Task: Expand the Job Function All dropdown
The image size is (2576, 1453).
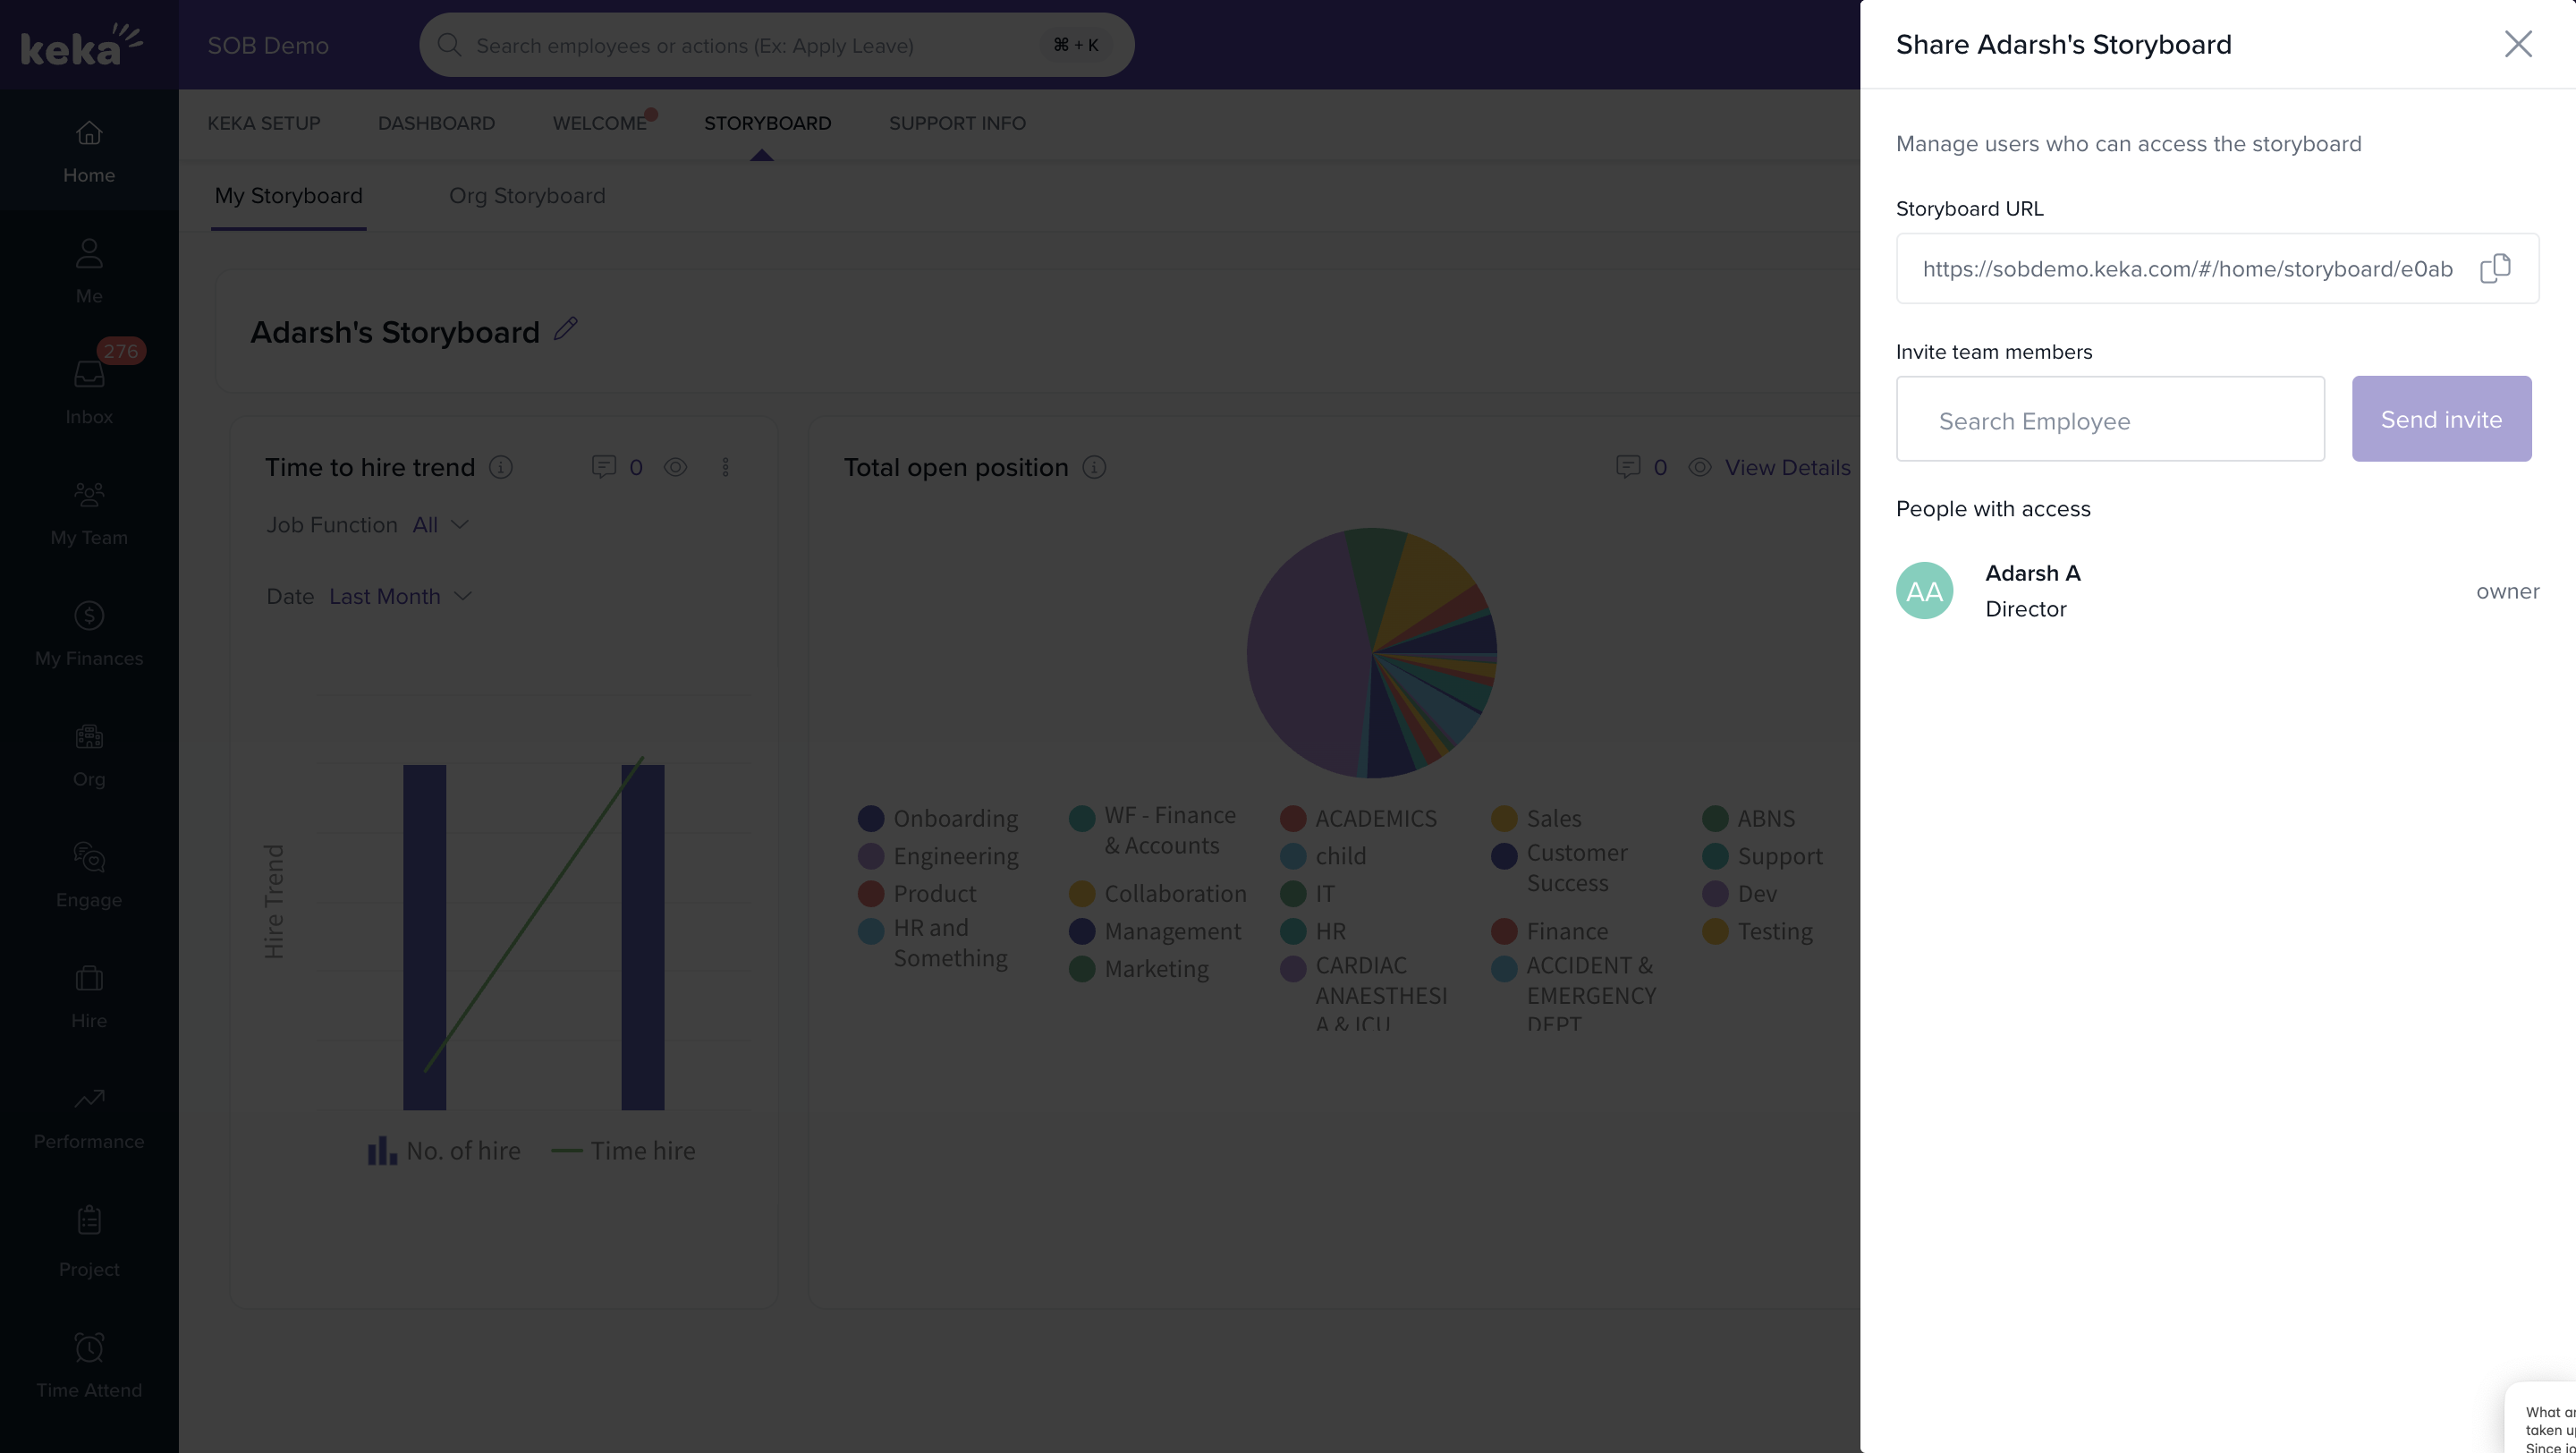Action: point(441,525)
